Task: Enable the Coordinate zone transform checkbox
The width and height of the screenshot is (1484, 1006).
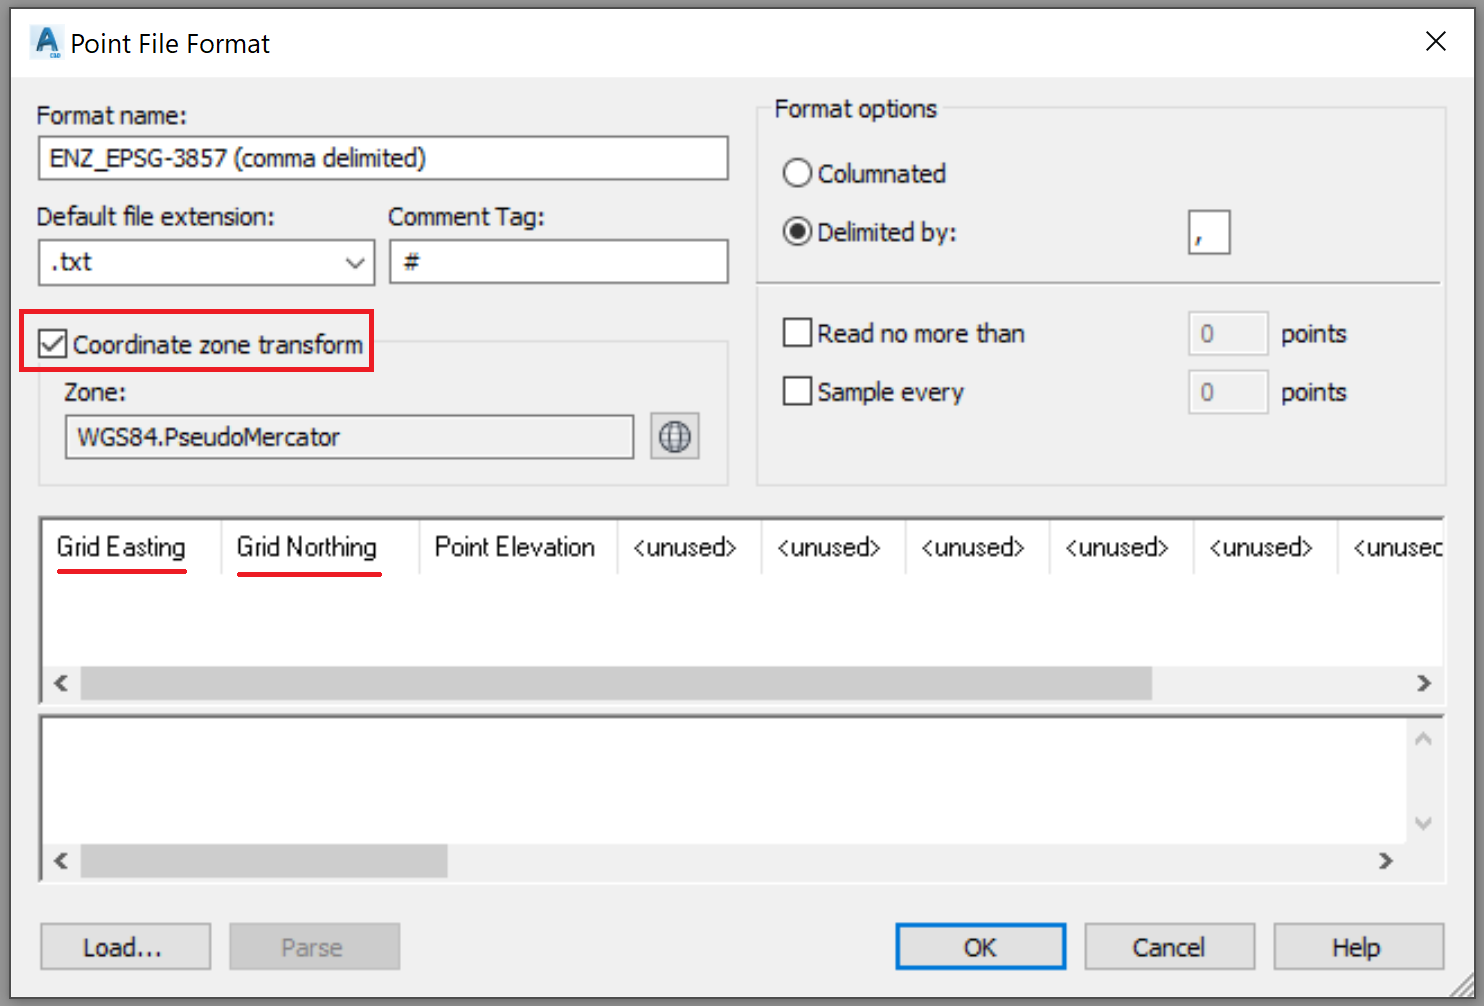Action: click(x=52, y=344)
